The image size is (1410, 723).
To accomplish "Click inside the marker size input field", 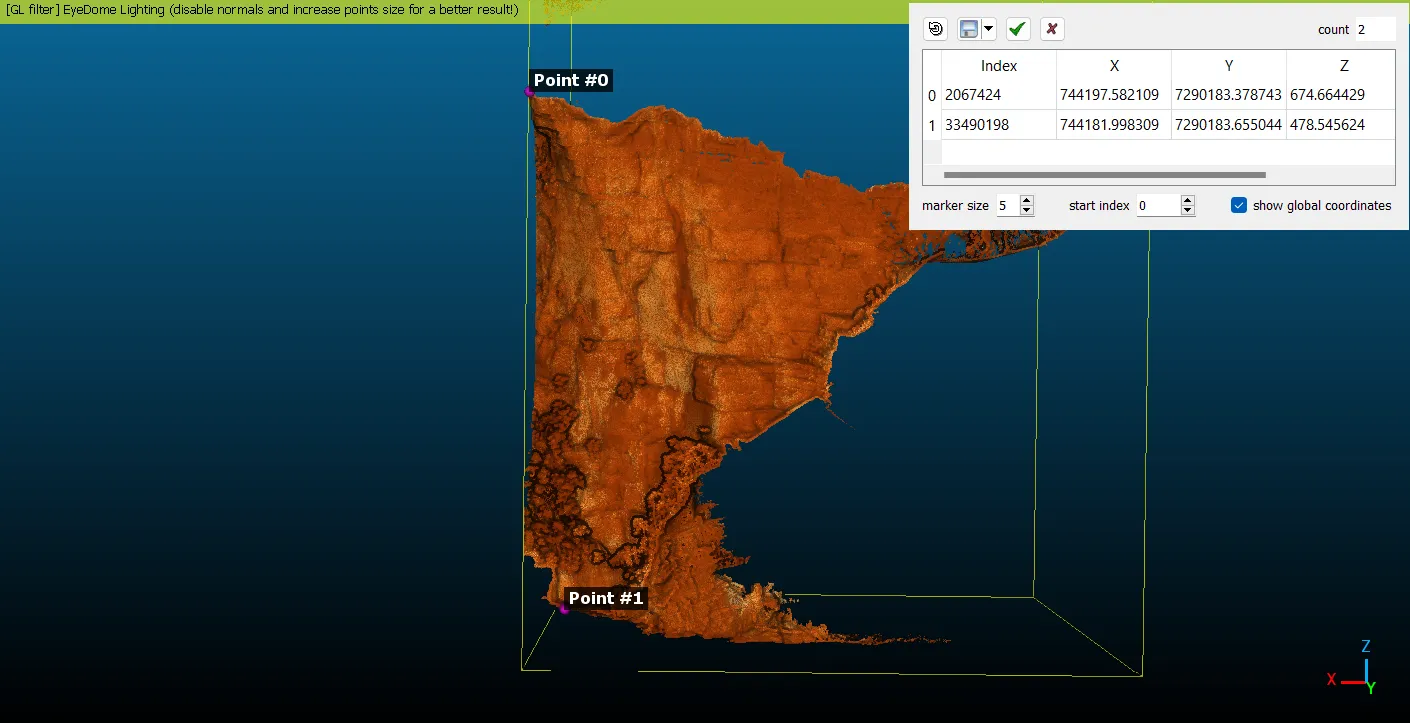I will [x=1006, y=206].
